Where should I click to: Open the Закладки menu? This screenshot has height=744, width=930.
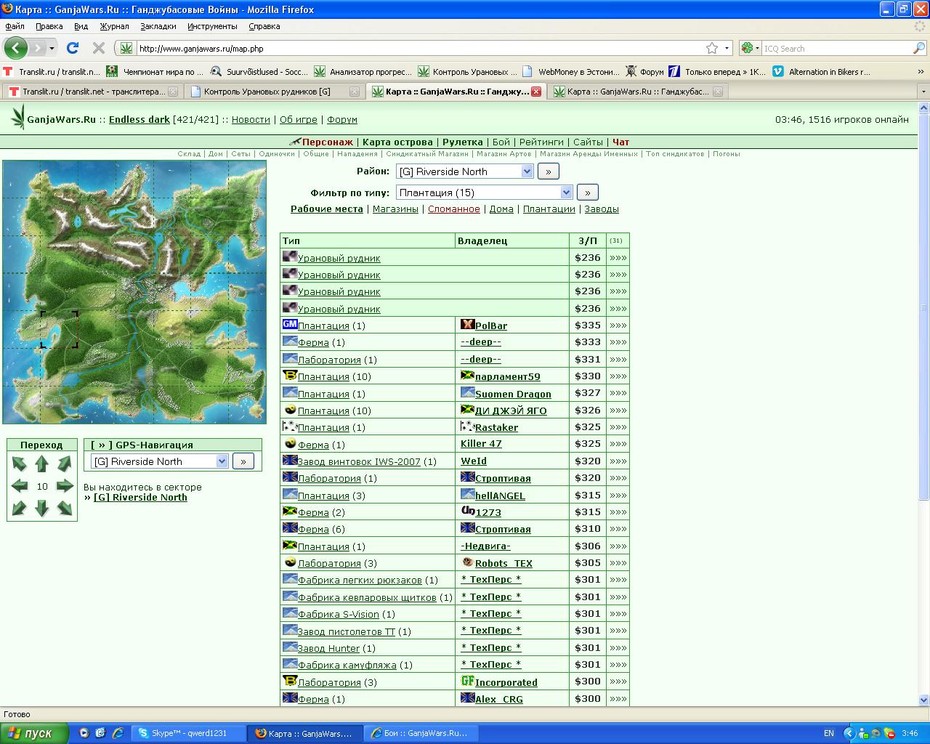coord(158,26)
